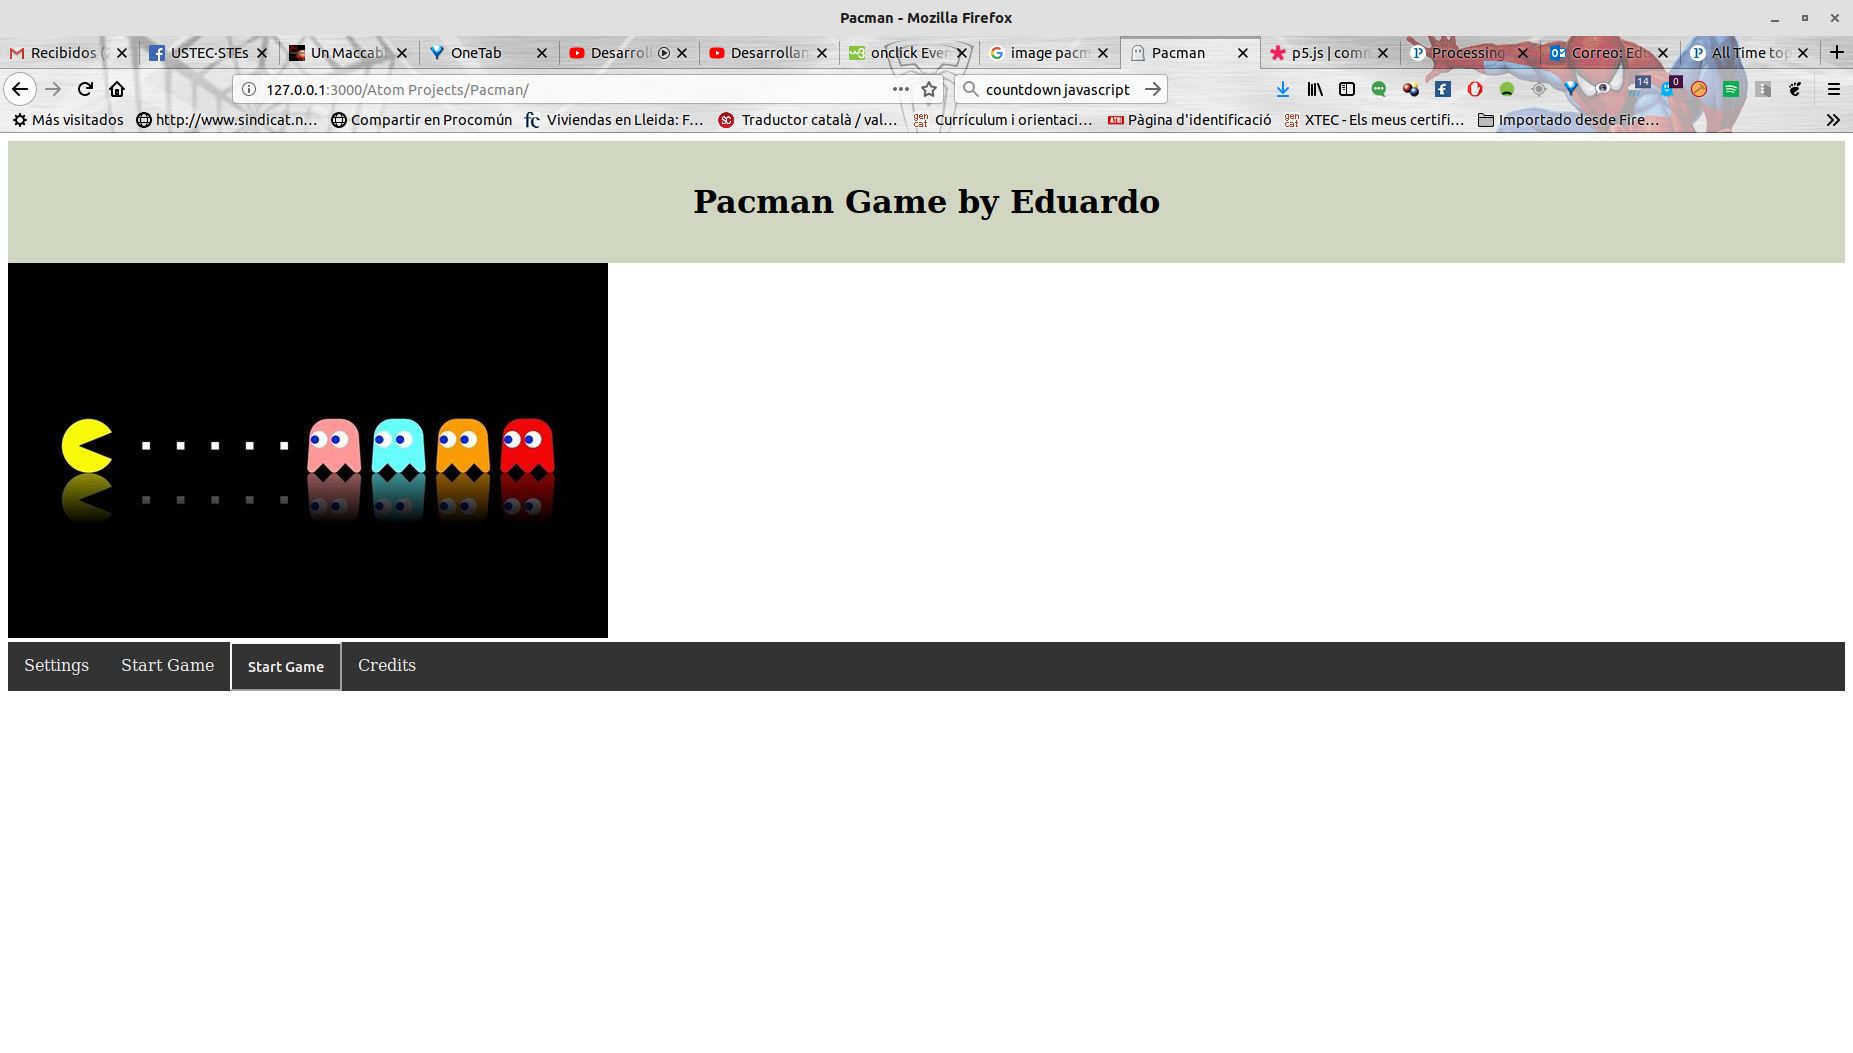This screenshot has width=1853, height=1053.
Task: Open the Traductor català bookmark
Action: click(x=808, y=120)
